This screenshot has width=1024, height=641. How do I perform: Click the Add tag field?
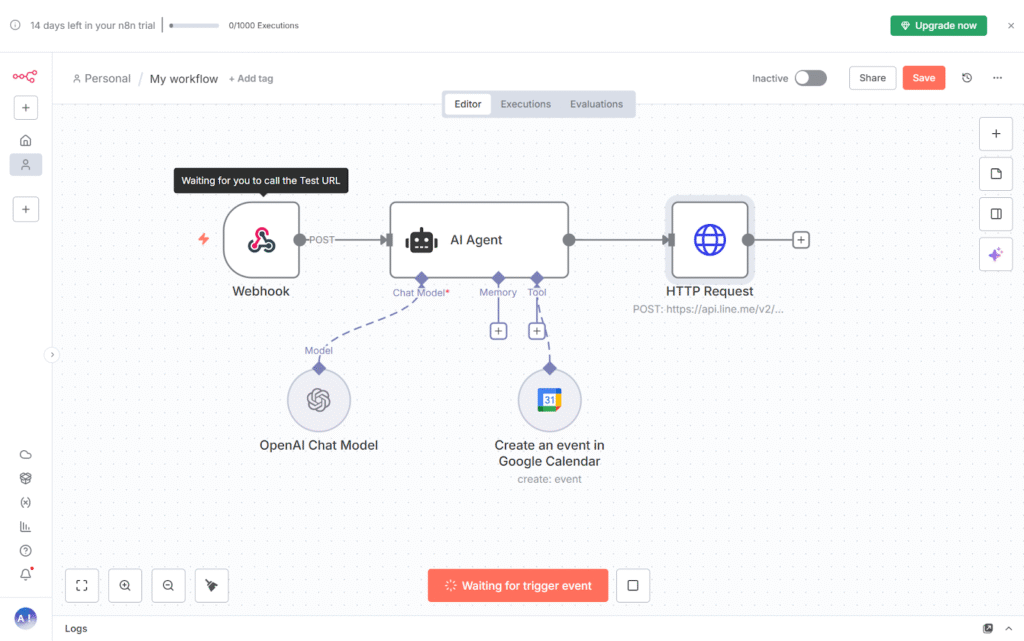[251, 79]
